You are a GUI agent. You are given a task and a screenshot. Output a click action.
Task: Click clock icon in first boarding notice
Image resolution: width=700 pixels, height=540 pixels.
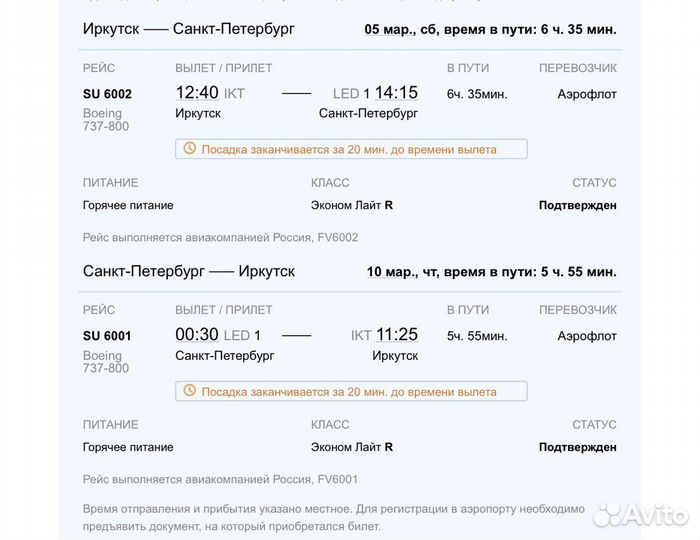[190, 148]
